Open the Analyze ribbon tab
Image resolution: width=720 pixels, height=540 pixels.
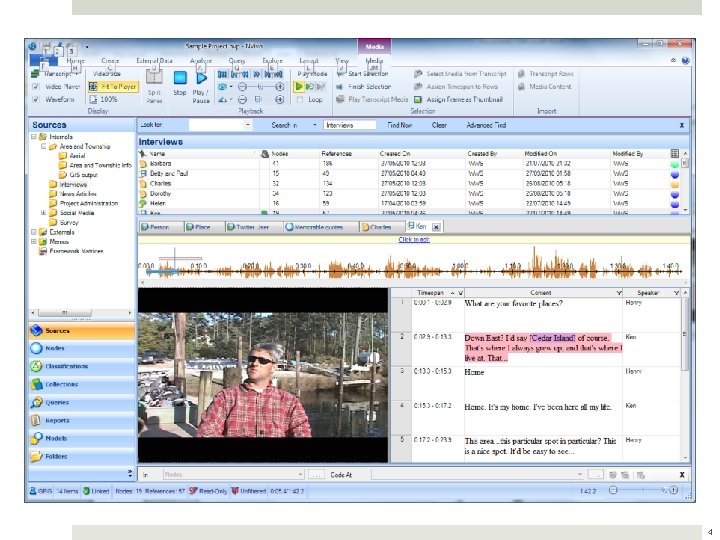click(x=200, y=60)
